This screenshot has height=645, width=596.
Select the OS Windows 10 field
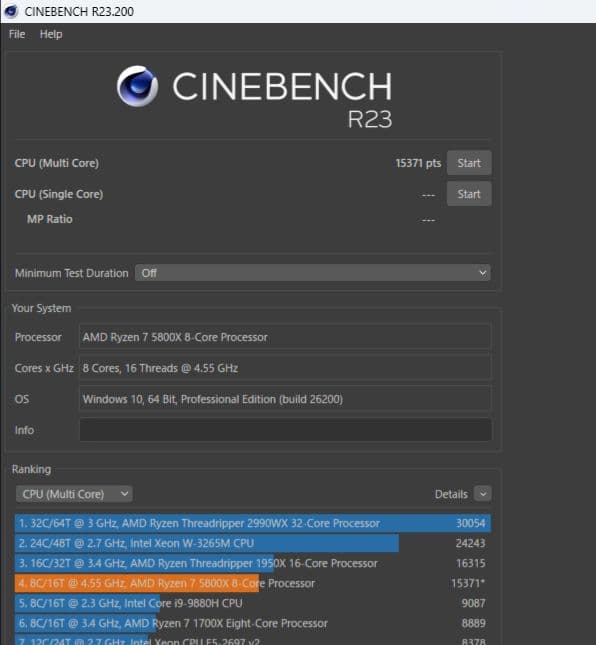285,399
